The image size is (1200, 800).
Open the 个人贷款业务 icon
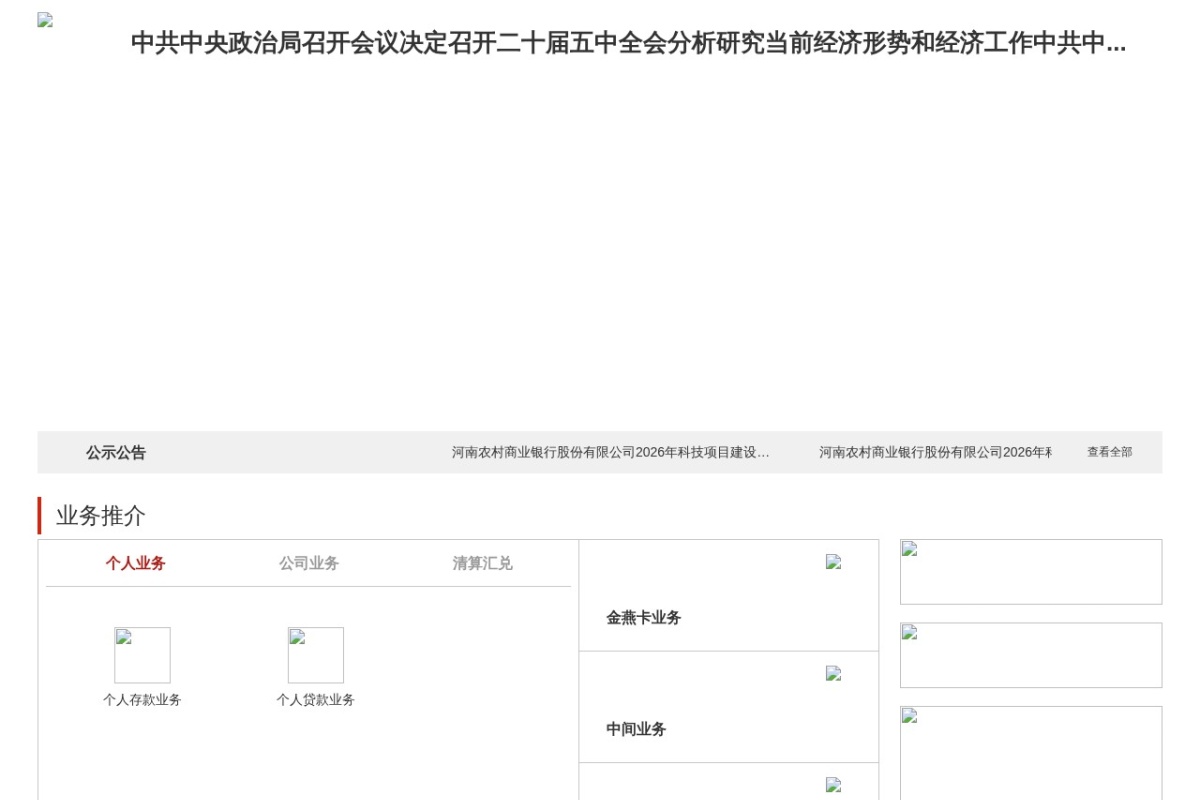pos(316,655)
